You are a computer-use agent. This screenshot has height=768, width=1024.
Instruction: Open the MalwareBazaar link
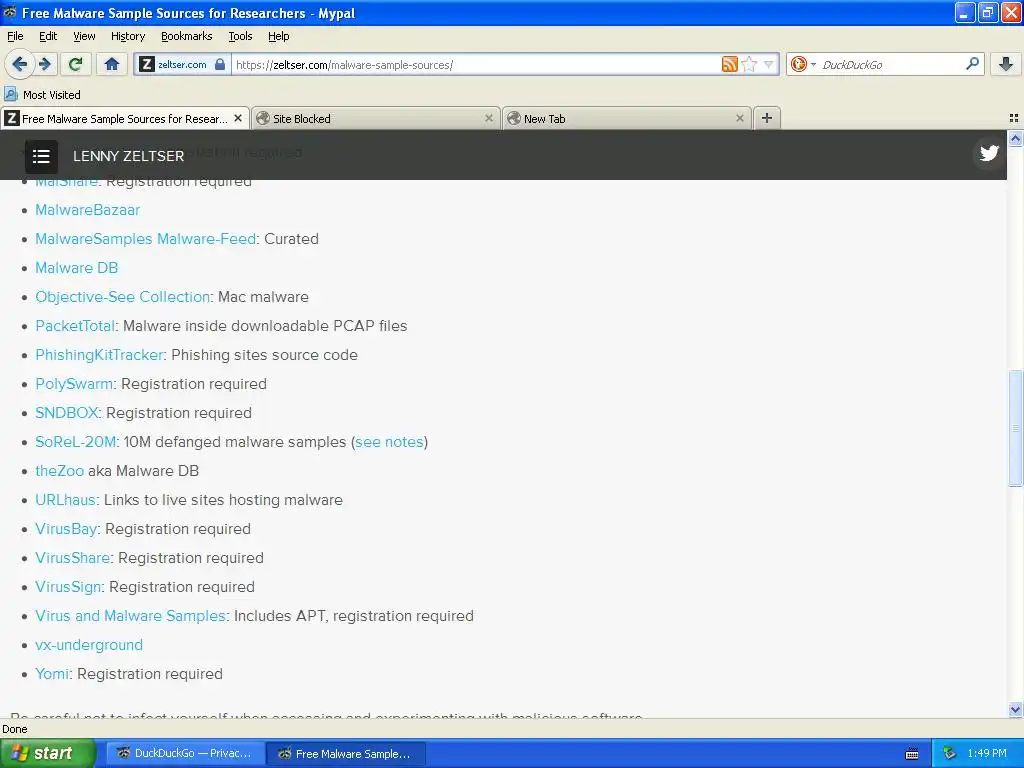click(88, 210)
